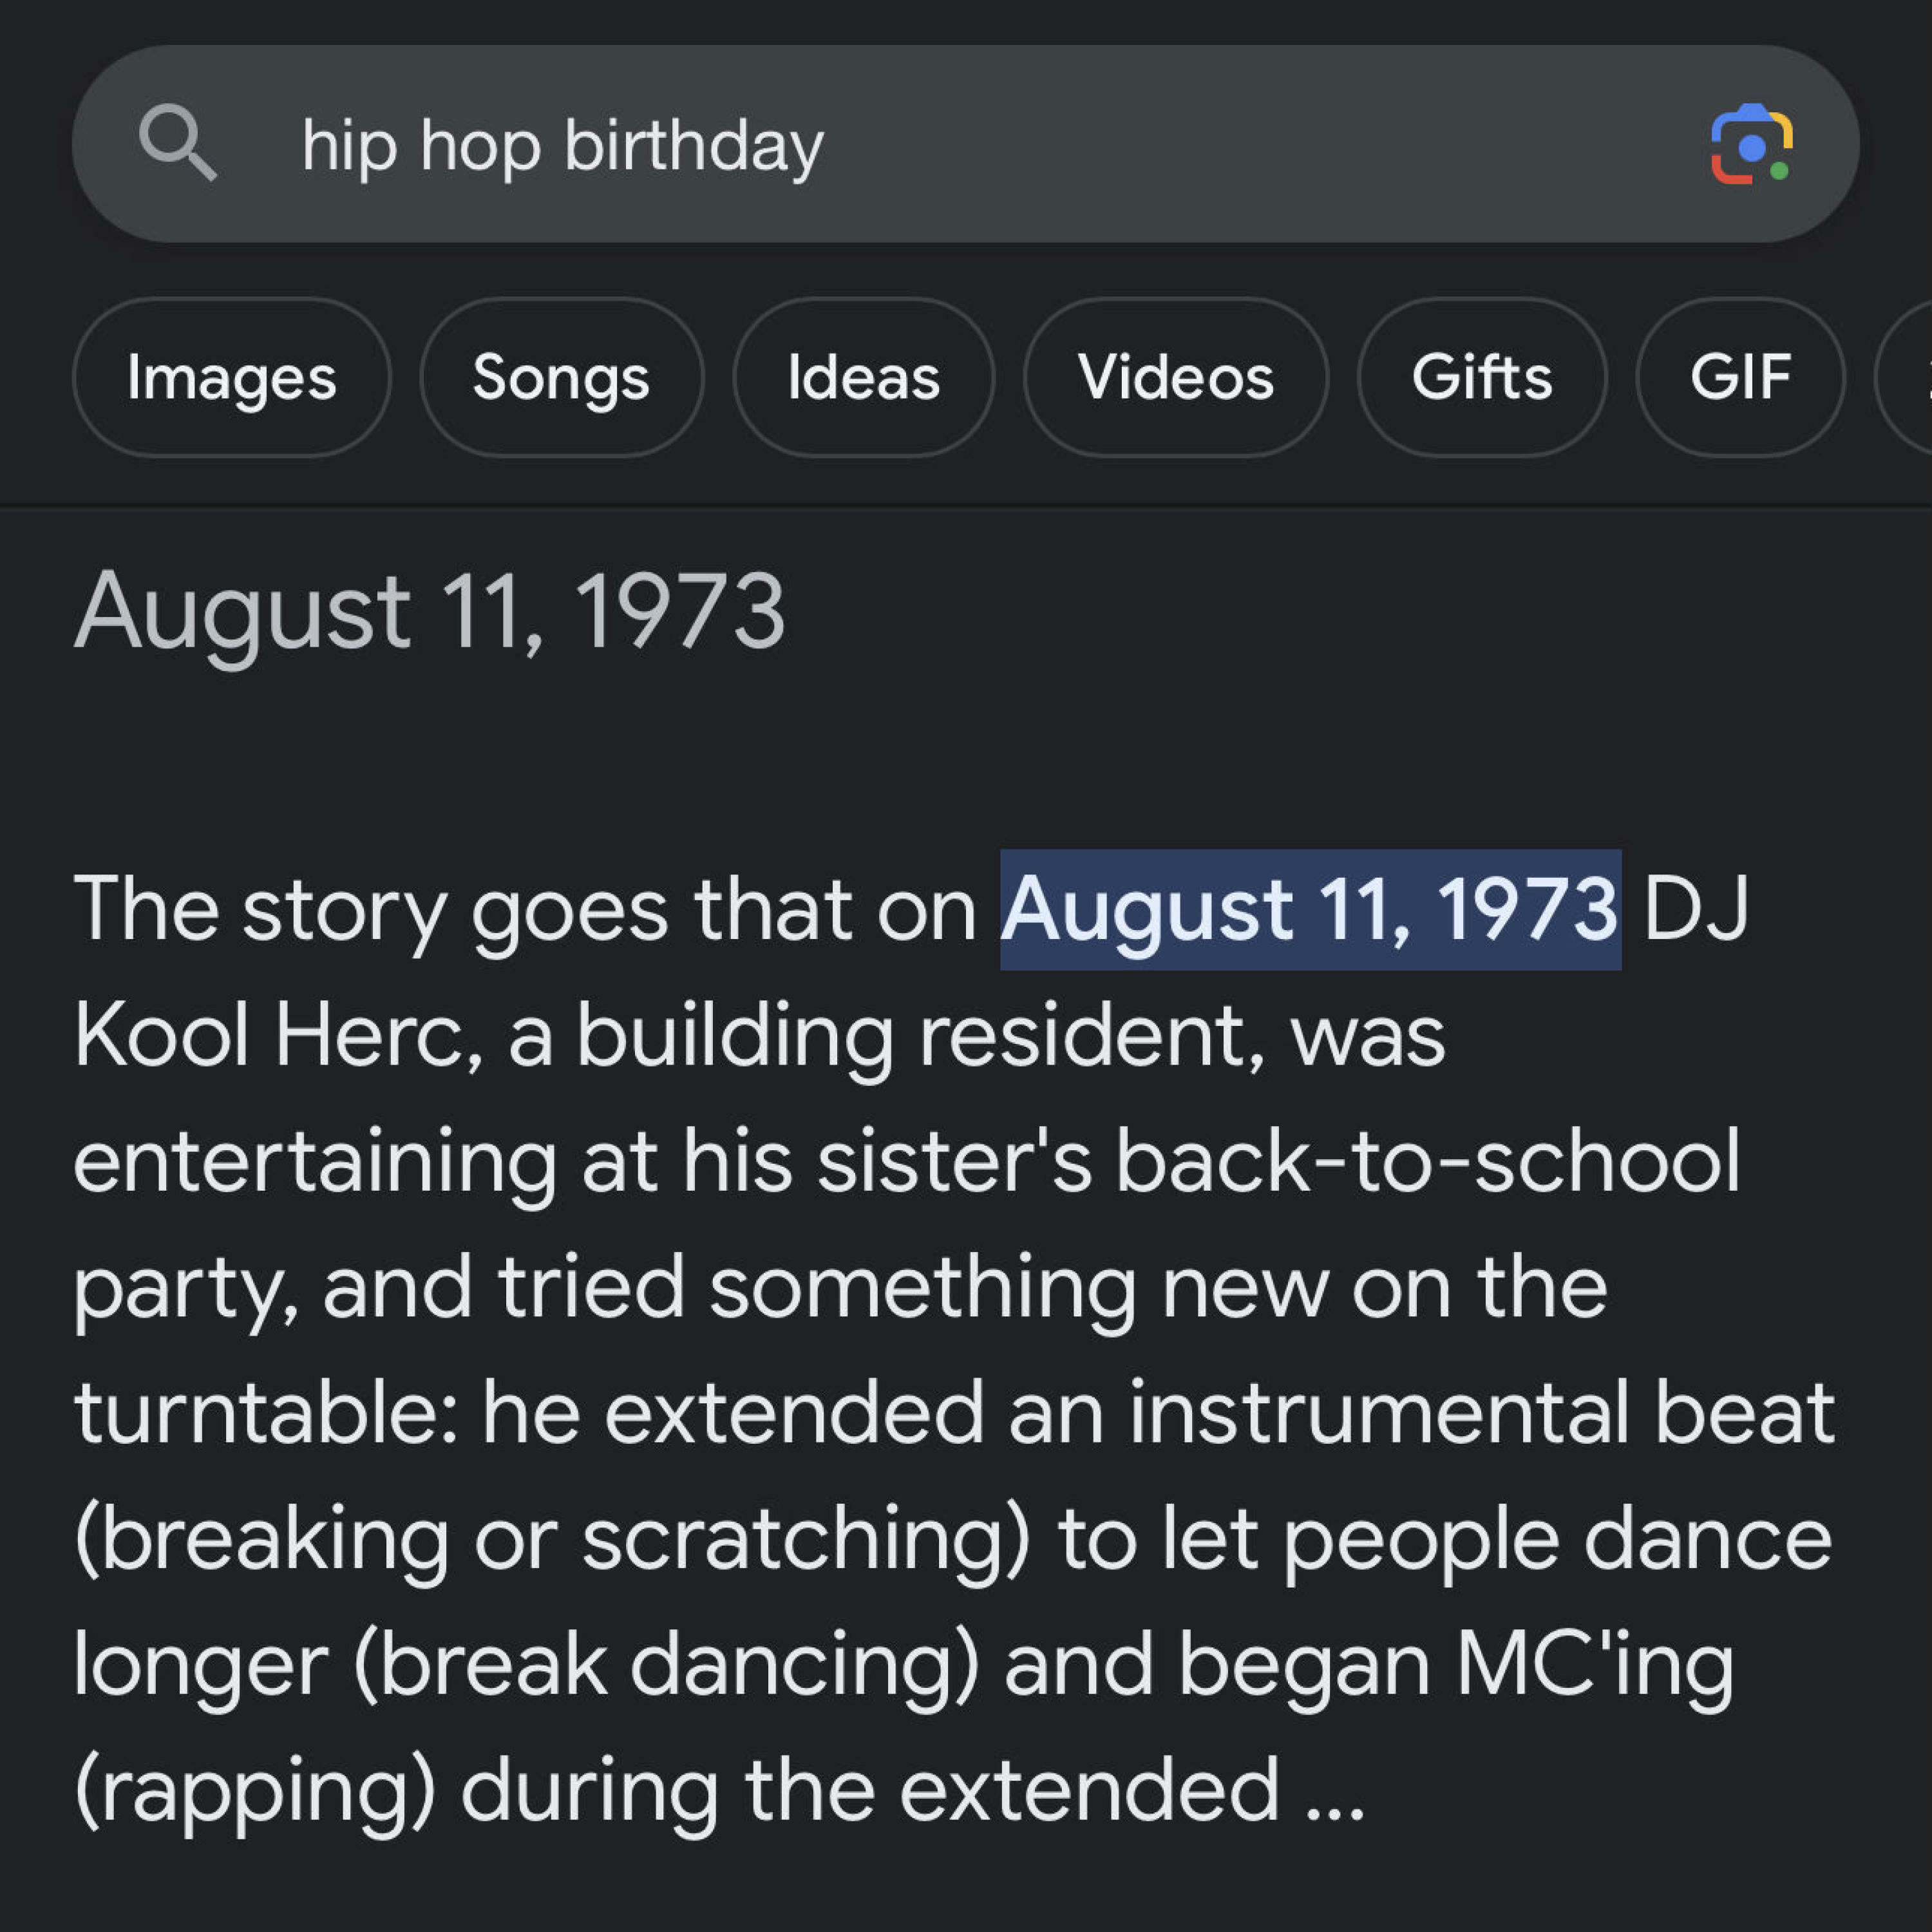The height and width of the screenshot is (1932, 1932).
Task: Switch to the Videos filter chip
Action: coord(1175,378)
